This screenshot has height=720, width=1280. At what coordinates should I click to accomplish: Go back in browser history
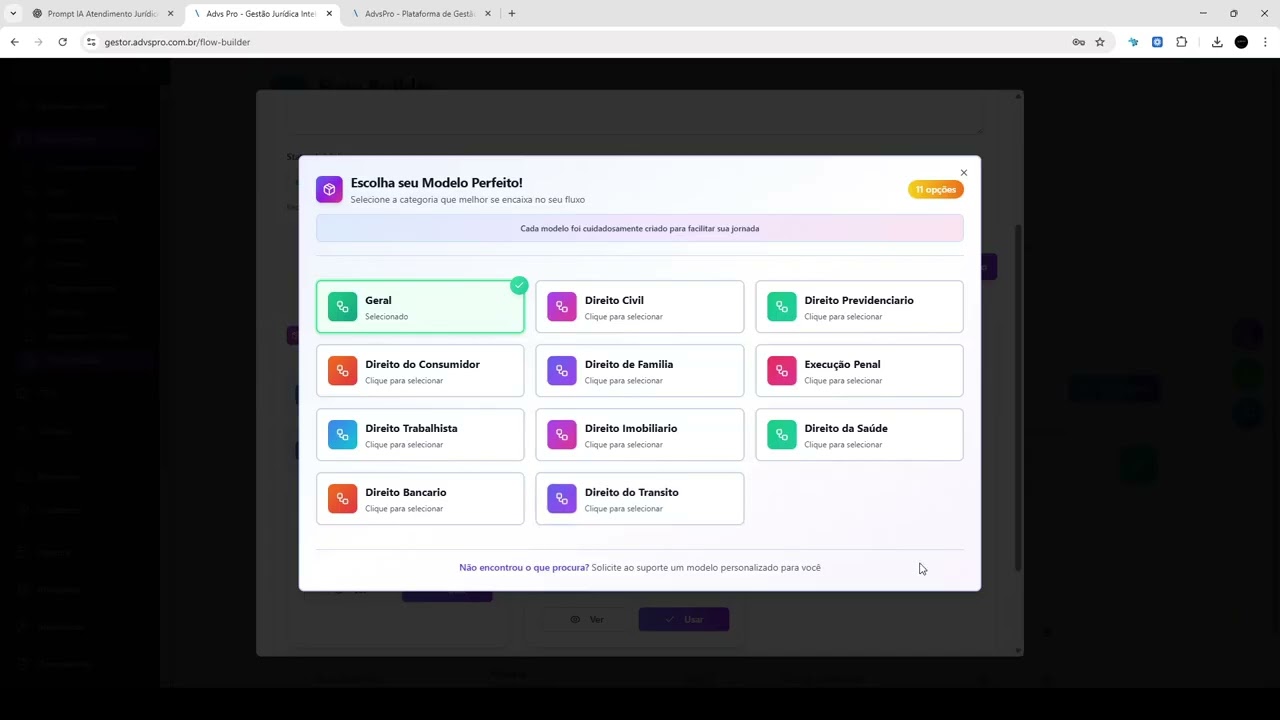(14, 42)
